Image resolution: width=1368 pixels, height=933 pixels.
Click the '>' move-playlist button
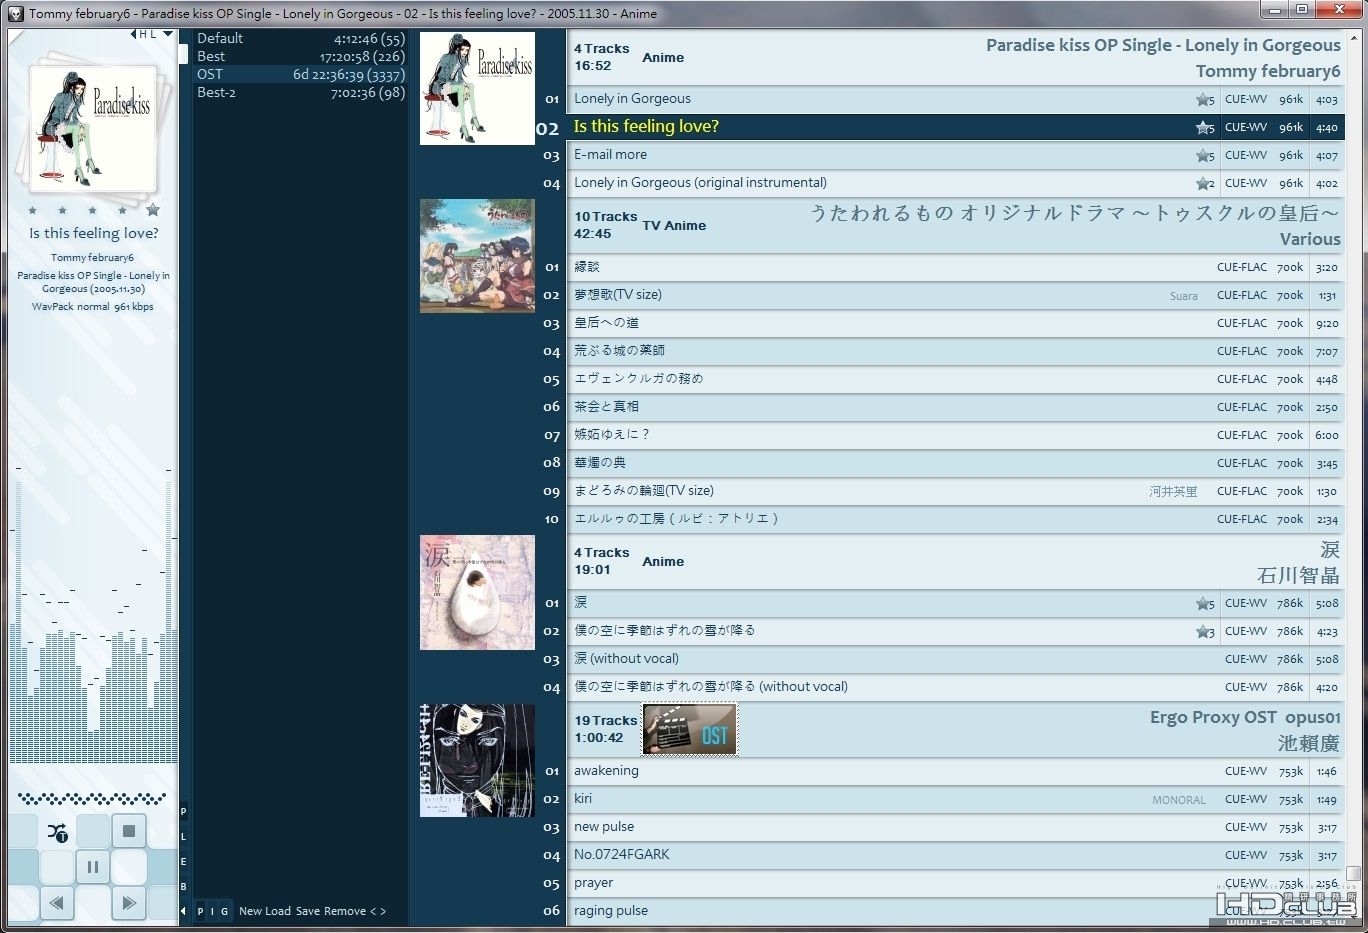pyautogui.click(x=382, y=911)
